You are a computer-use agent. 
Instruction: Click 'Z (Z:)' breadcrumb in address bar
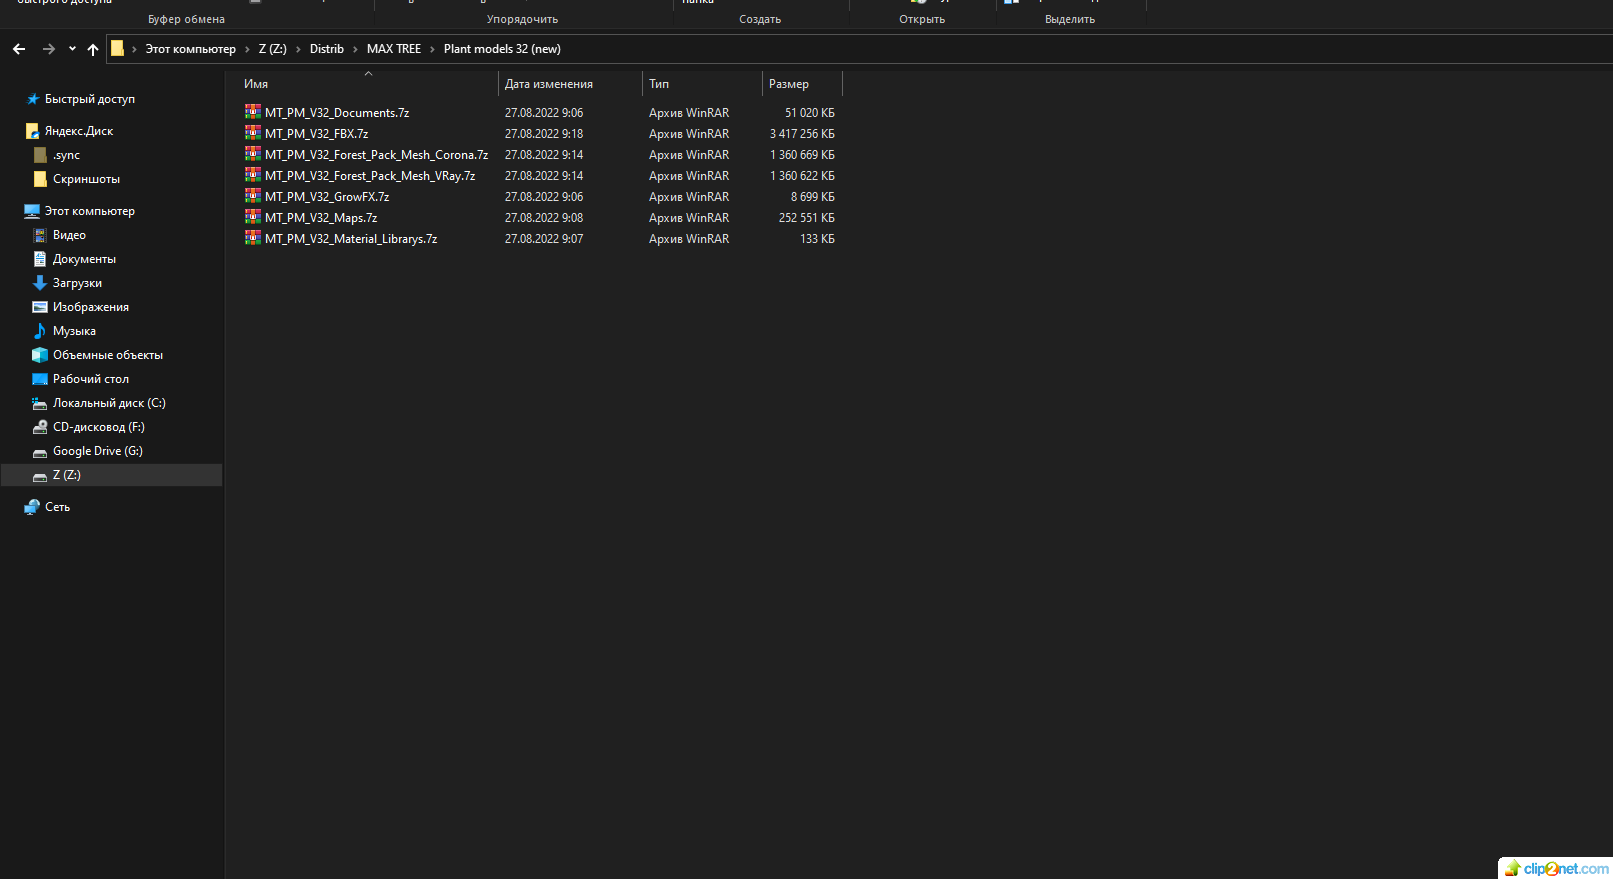(272, 49)
